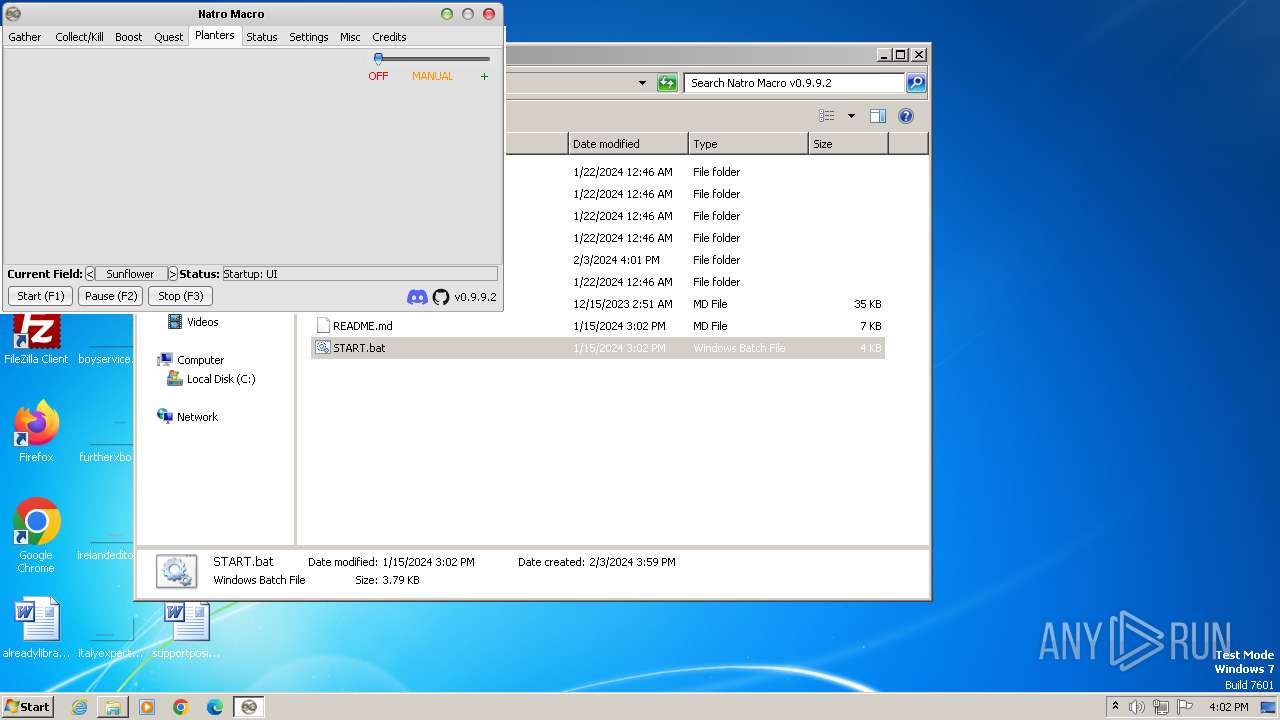Click the Search Natro Macro v0.9.9.2 field
Viewport: 1280px width, 720px height.
pos(795,83)
